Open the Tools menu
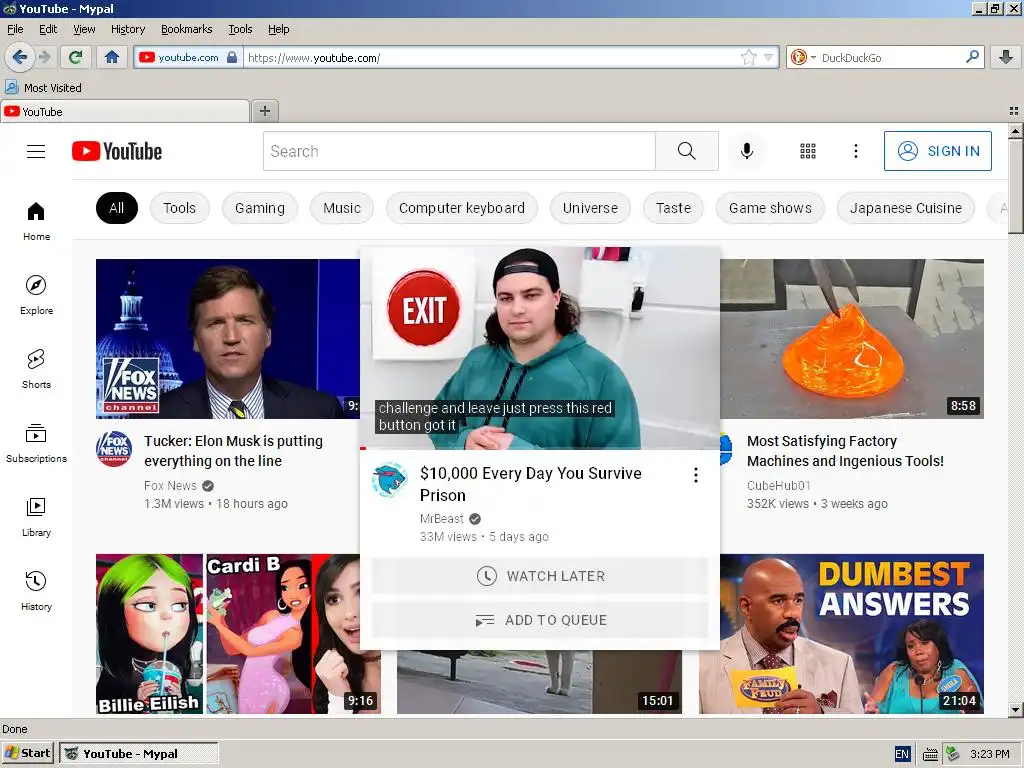The width and height of the screenshot is (1024, 768). point(240,29)
